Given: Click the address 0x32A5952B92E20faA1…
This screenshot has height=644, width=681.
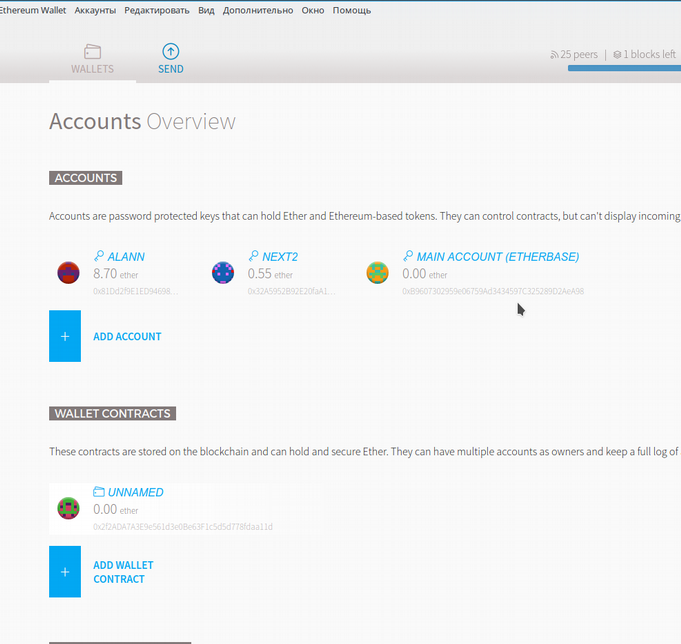Looking at the screenshot, I should pos(291,291).
